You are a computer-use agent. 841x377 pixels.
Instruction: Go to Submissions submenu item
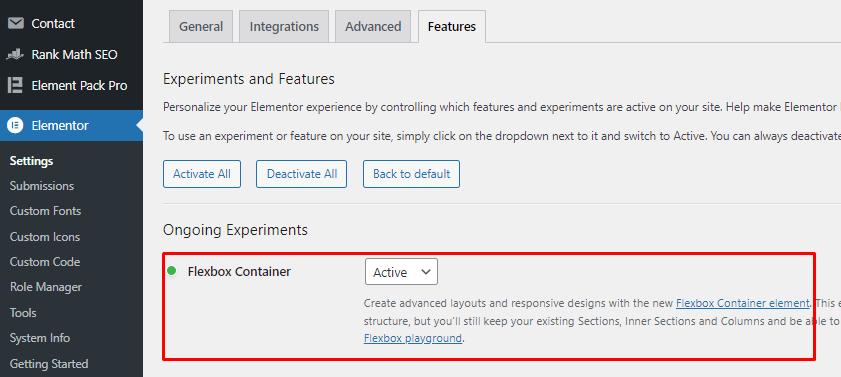(42, 186)
